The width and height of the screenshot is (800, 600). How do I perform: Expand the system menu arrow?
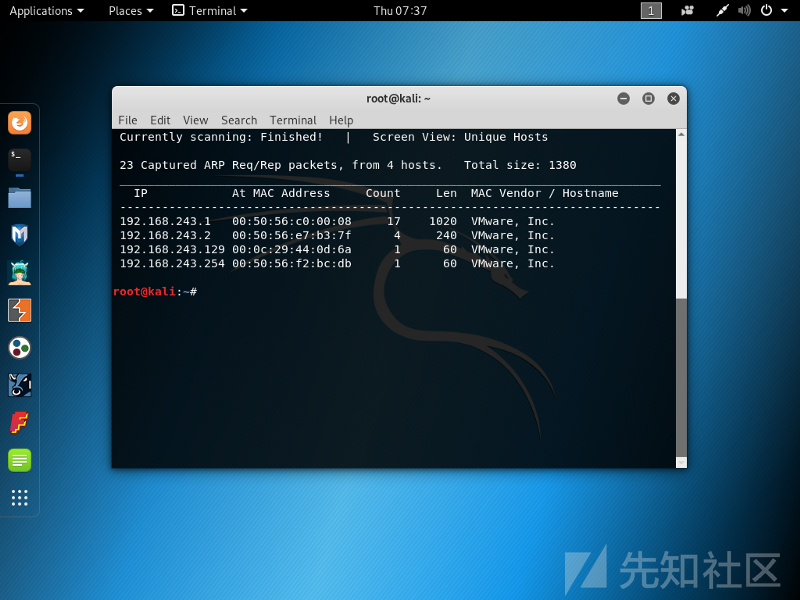click(x=784, y=11)
